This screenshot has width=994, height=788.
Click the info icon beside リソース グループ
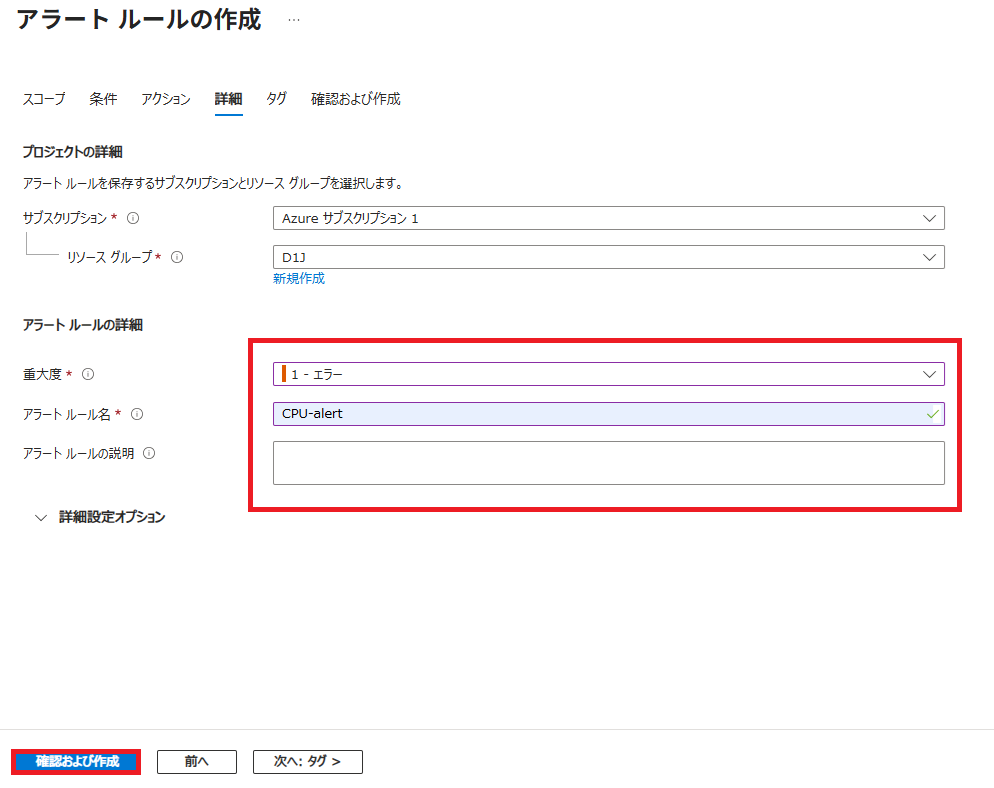177,257
